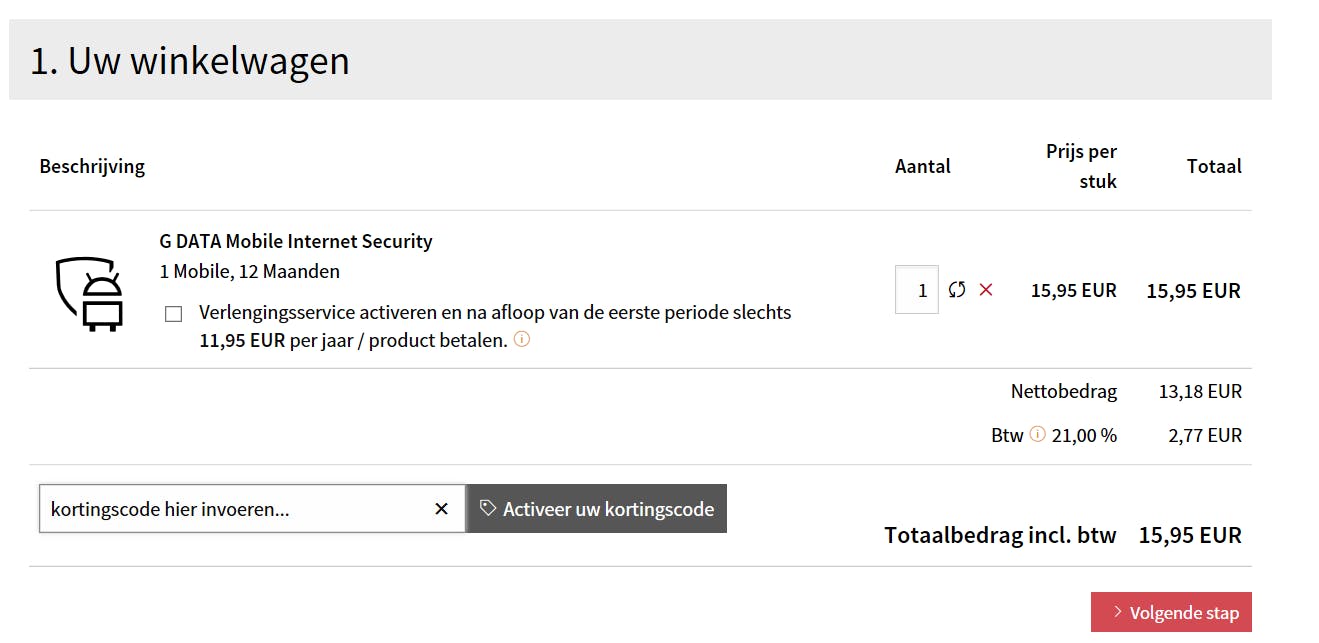Screen dimensions: 1319x643
Task: Clear the discount code field with X
Action: tap(441, 509)
